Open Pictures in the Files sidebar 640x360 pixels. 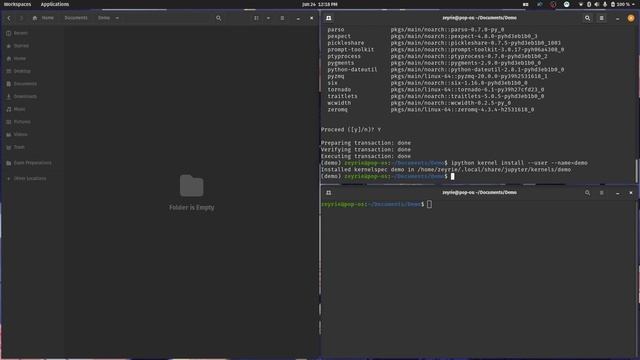pos(32,122)
